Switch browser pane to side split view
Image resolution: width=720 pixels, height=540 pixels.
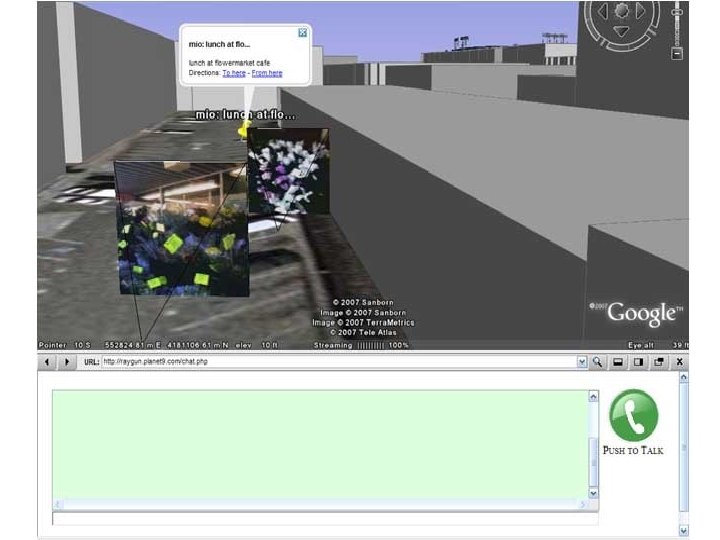(x=638, y=362)
